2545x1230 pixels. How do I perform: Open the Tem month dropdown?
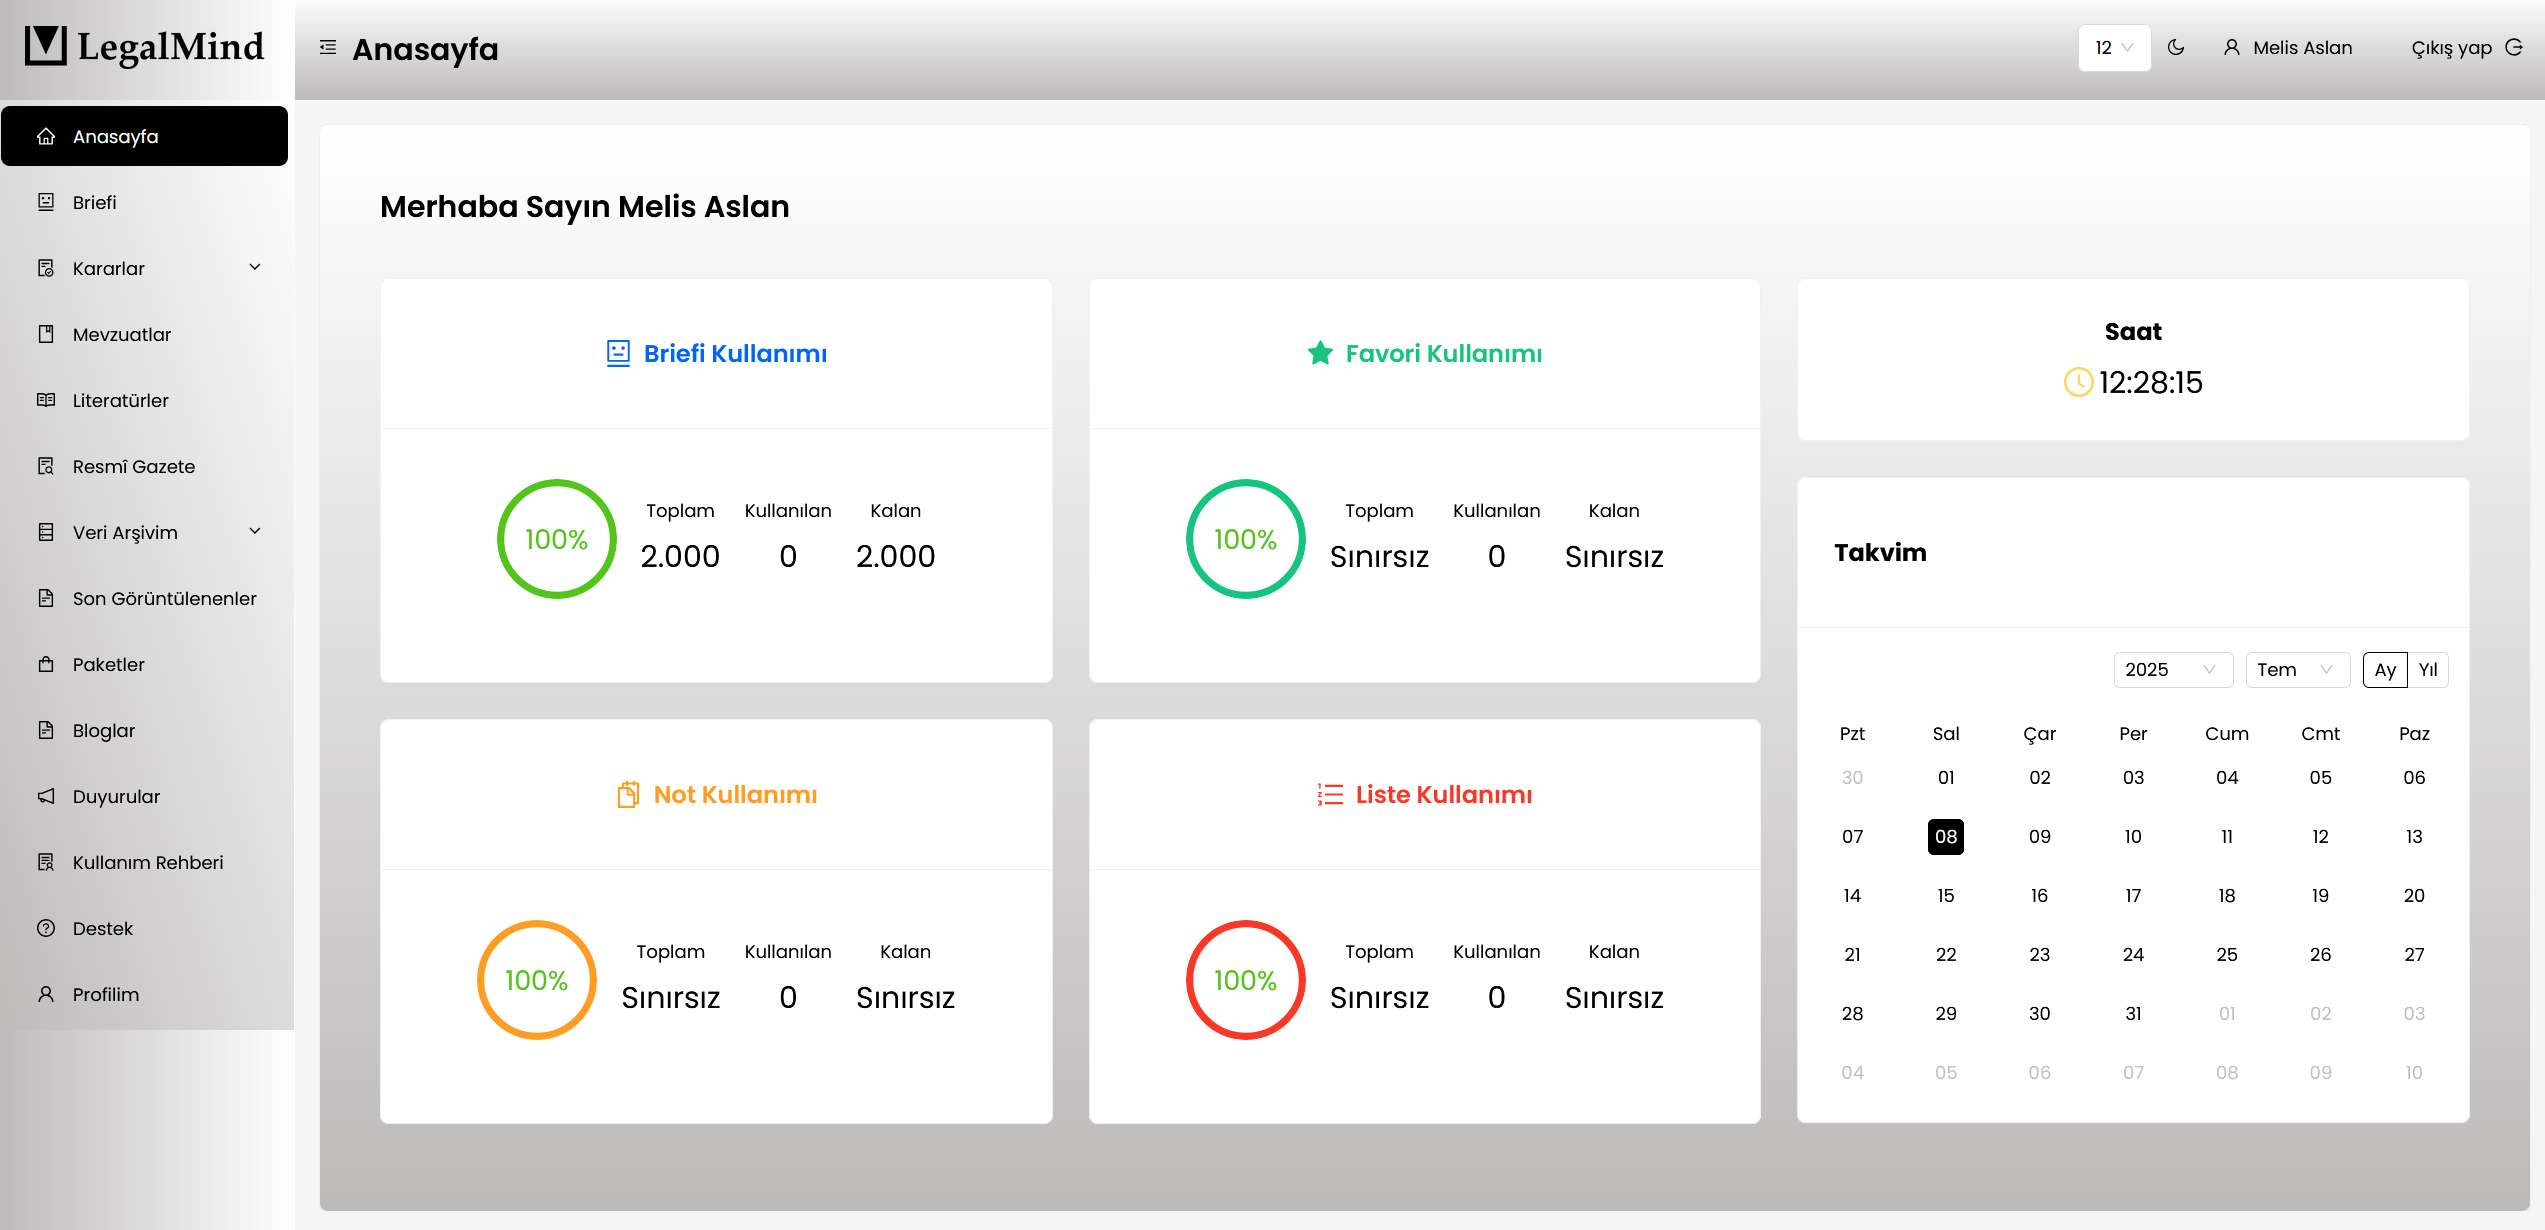(x=2296, y=670)
